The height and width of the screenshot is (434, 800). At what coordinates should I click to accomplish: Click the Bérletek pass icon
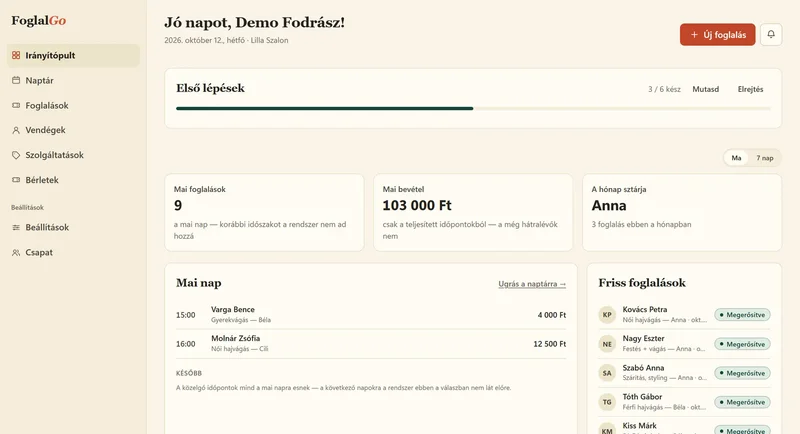(16, 180)
